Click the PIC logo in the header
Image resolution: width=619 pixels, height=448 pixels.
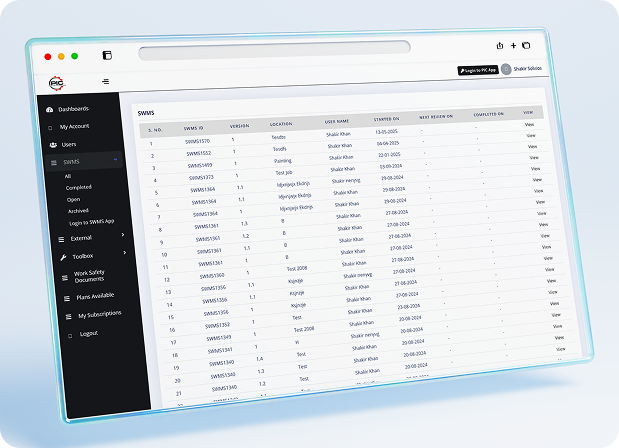[56, 82]
